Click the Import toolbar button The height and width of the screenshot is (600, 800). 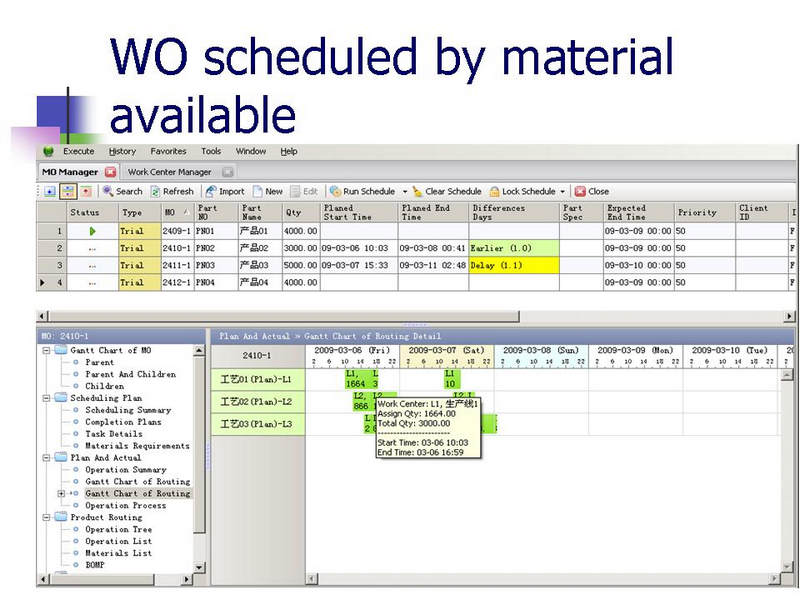point(225,191)
